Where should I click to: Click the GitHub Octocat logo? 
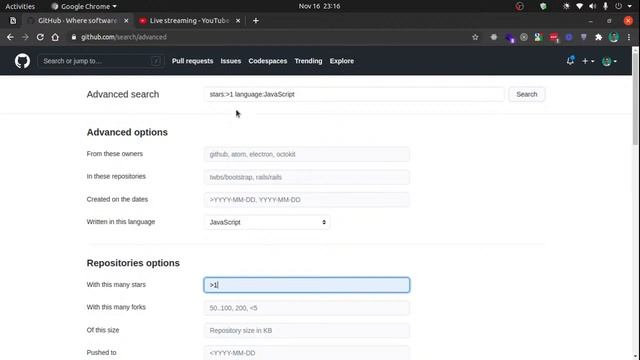tap(22, 61)
